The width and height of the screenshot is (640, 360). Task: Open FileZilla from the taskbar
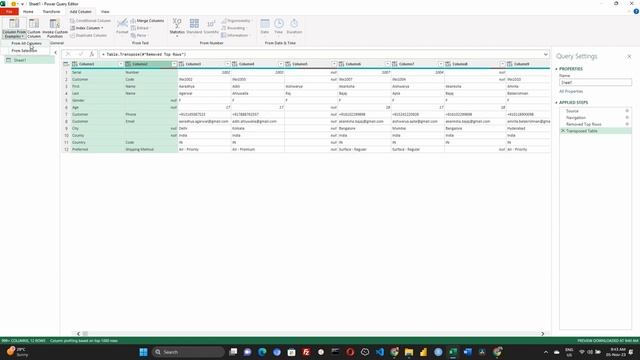[x=306, y=352]
